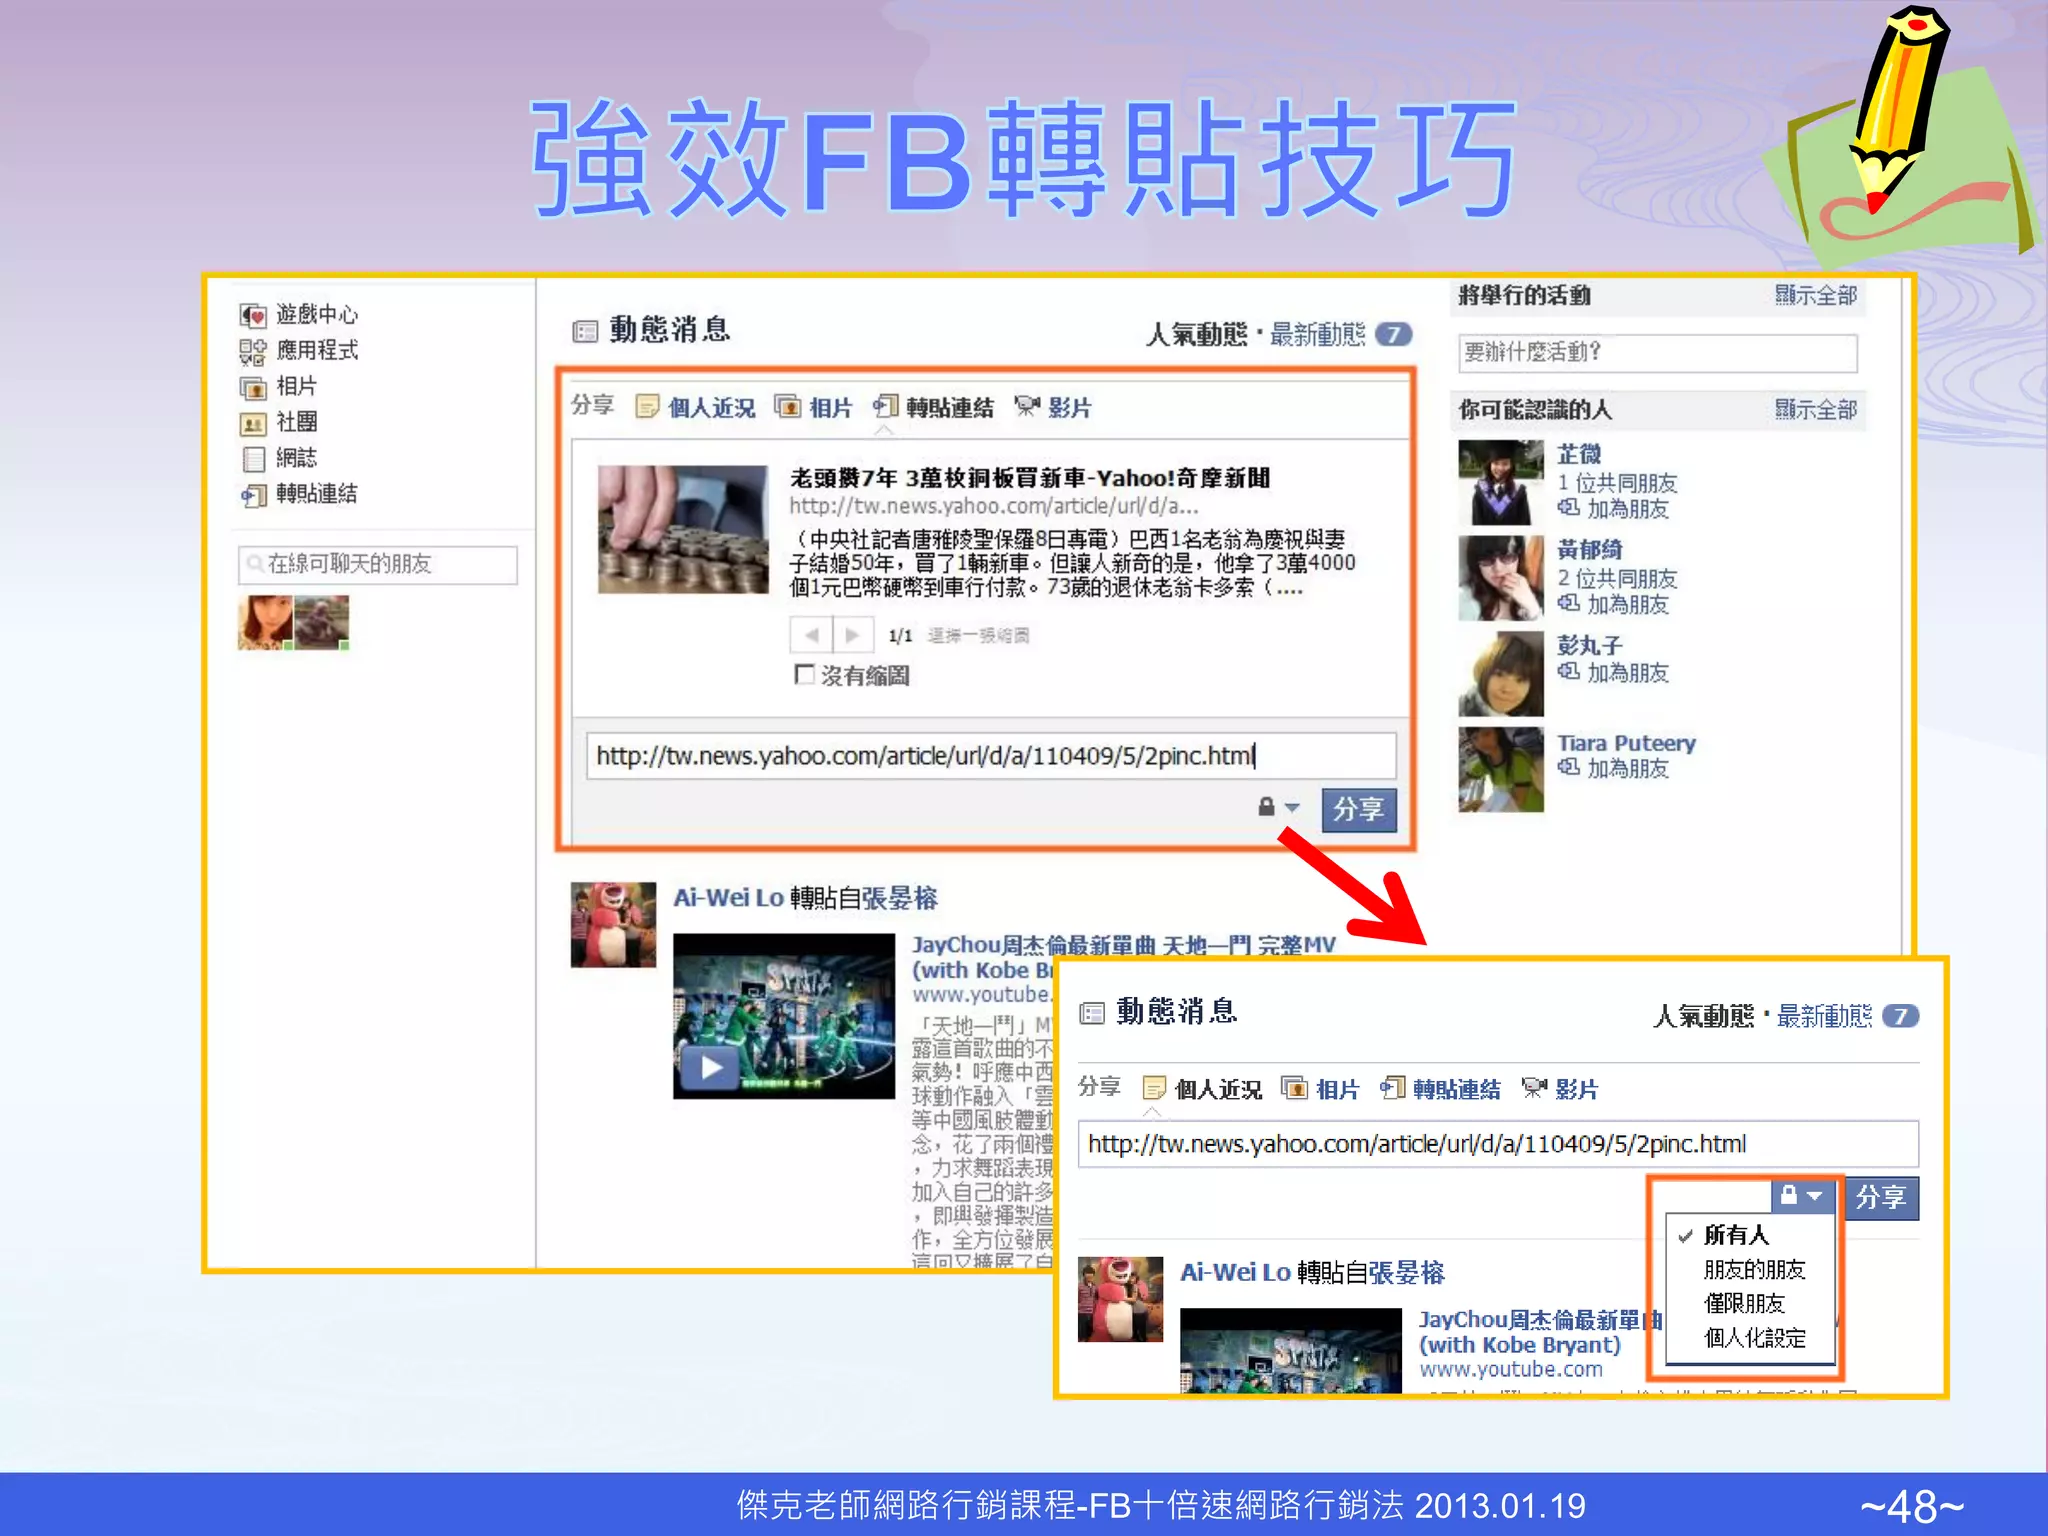
Task: Click 加為朋友 under Tiara Puteery
Action: pos(1627,768)
